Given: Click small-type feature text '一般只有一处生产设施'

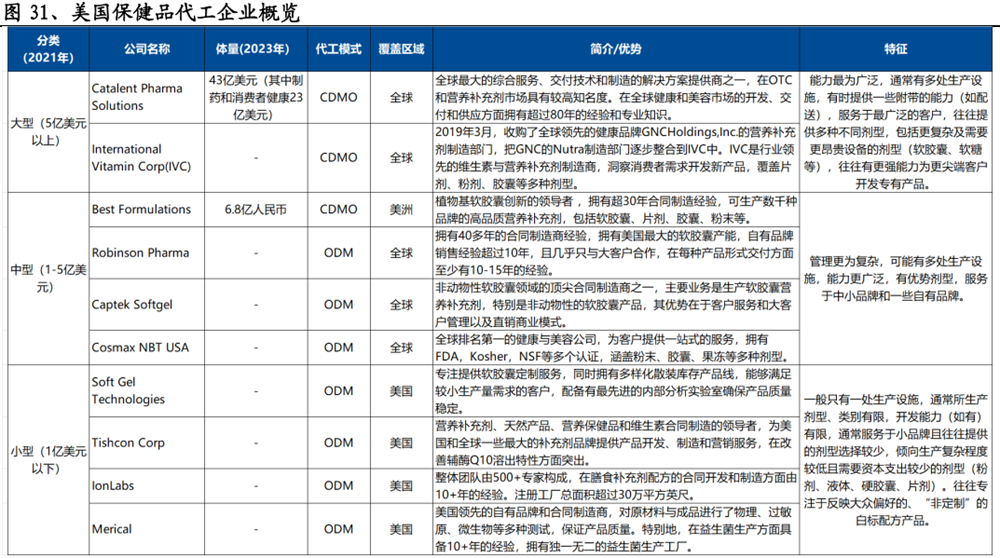Looking at the screenshot, I should [895, 459].
